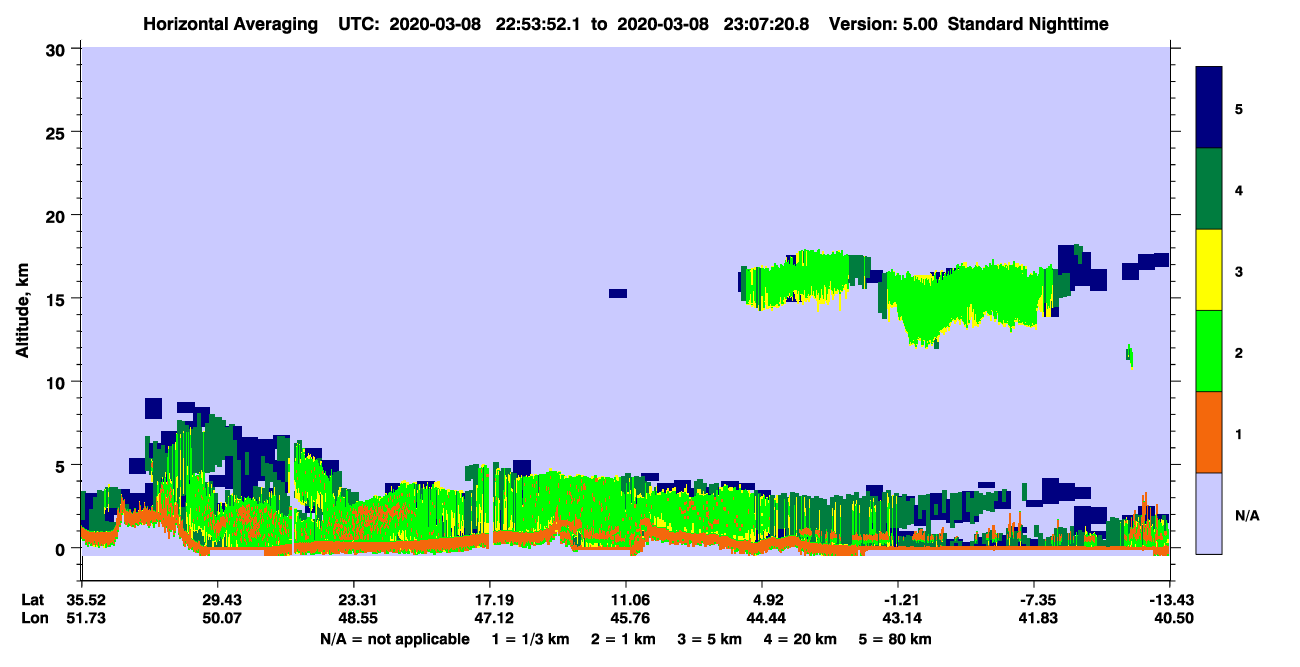Viewport: 1300px width, 667px height.
Task: Click the dark blue colorbar segment labeled 5
Action: pyautogui.click(x=1209, y=108)
